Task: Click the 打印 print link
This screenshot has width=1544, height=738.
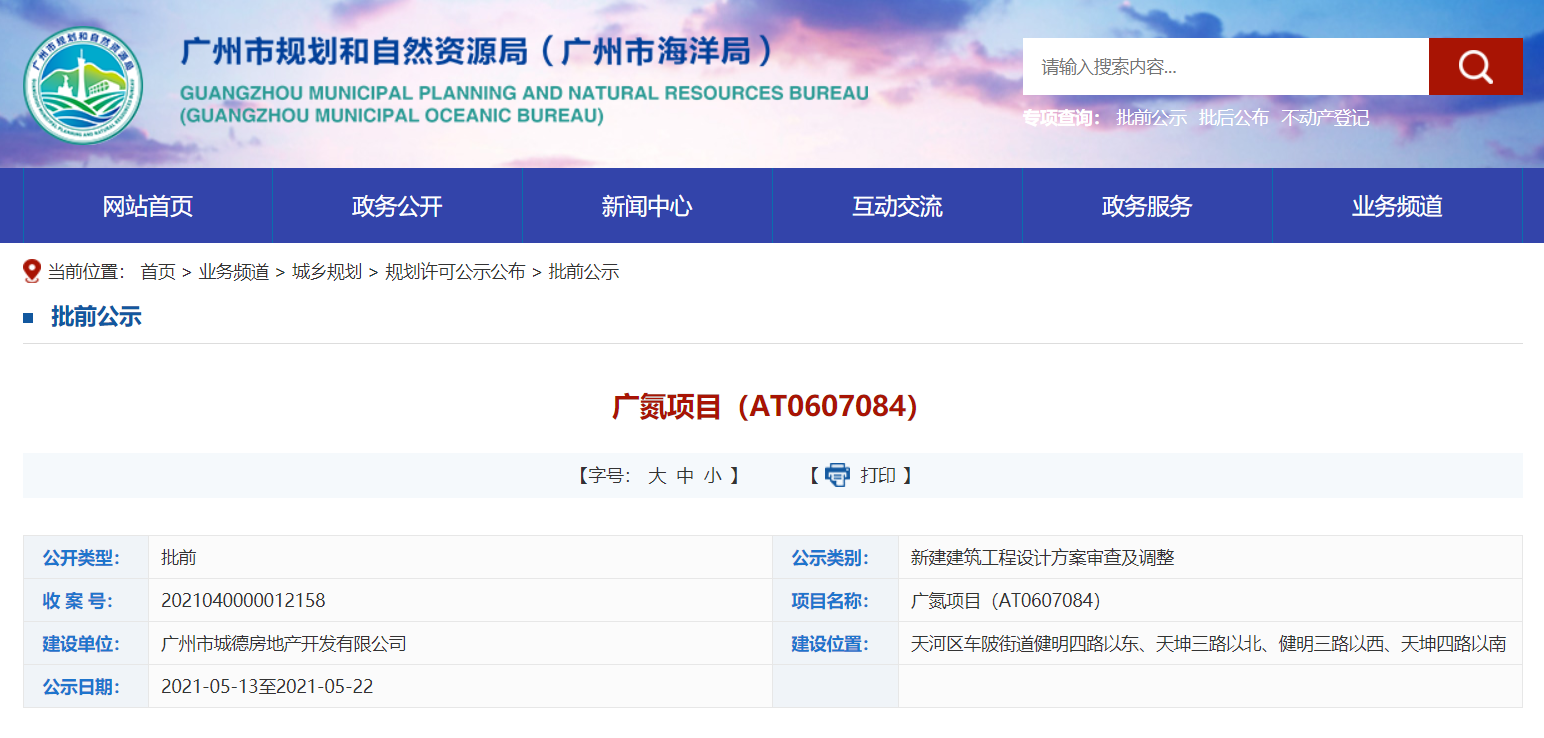Action: (x=878, y=476)
